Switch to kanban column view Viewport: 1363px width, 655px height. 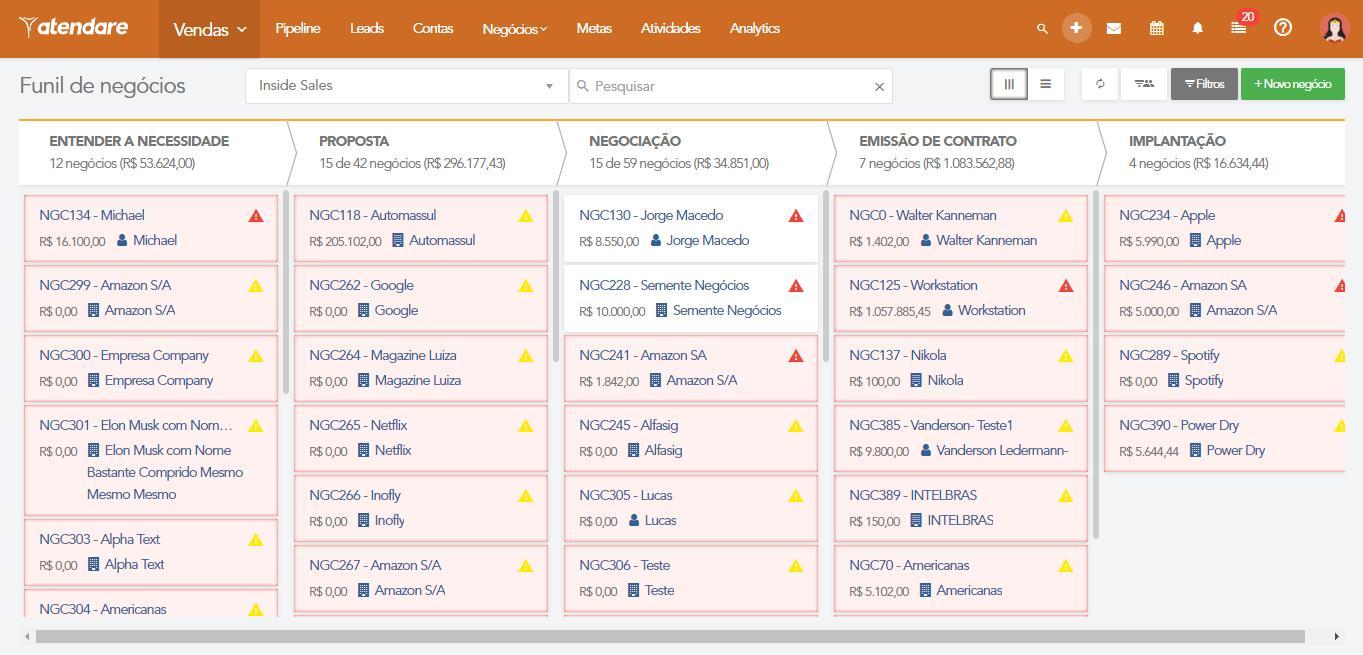pyautogui.click(x=1009, y=84)
